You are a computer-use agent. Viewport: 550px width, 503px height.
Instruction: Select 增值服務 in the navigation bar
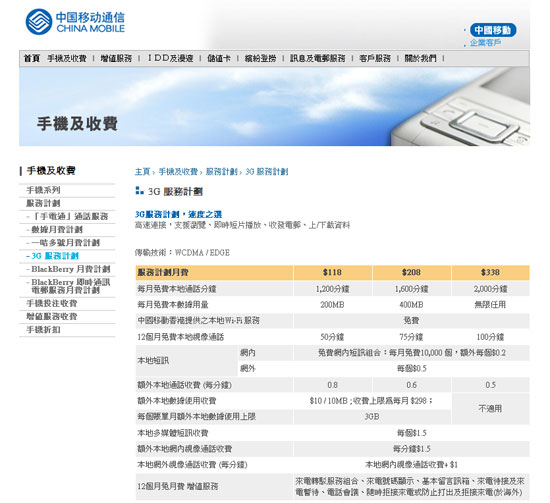116,58
